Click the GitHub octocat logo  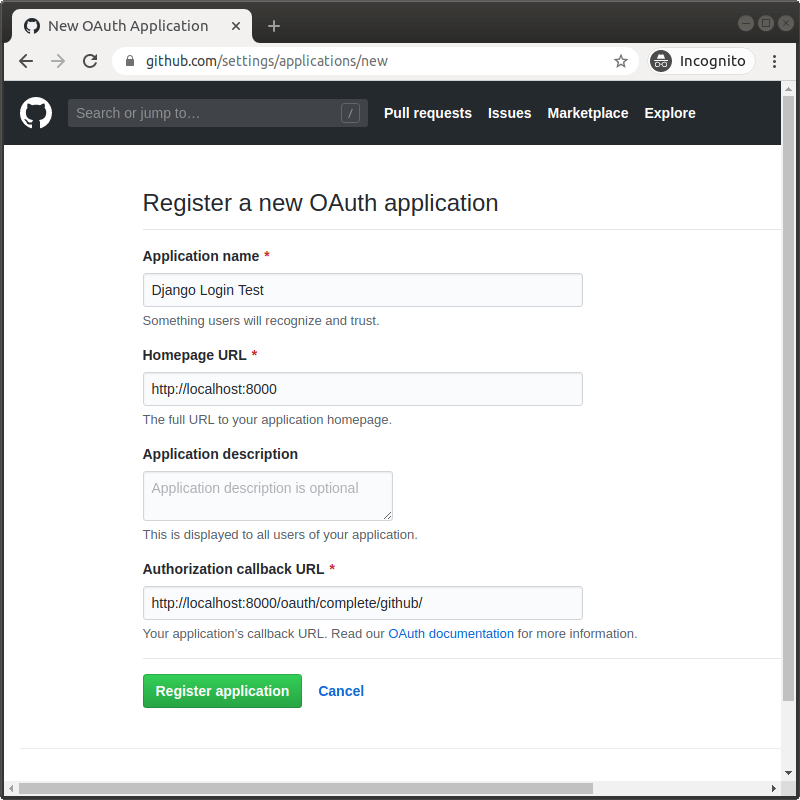(35, 112)
